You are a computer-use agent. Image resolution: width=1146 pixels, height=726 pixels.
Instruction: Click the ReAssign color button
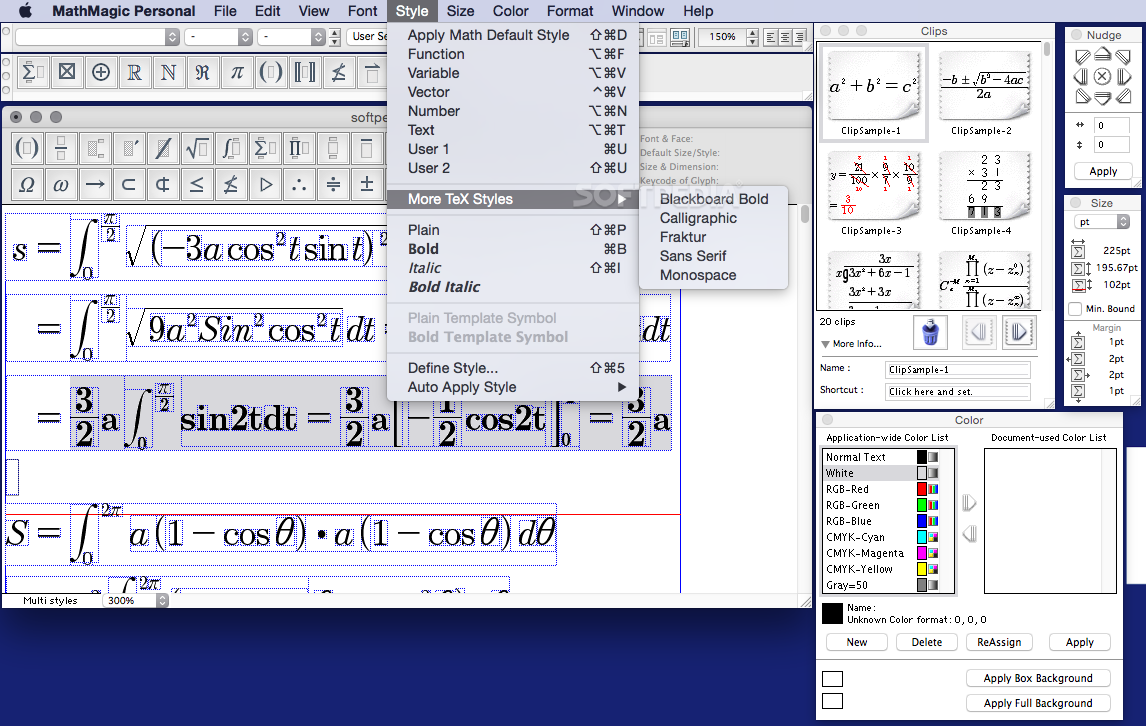click(999, 642)
